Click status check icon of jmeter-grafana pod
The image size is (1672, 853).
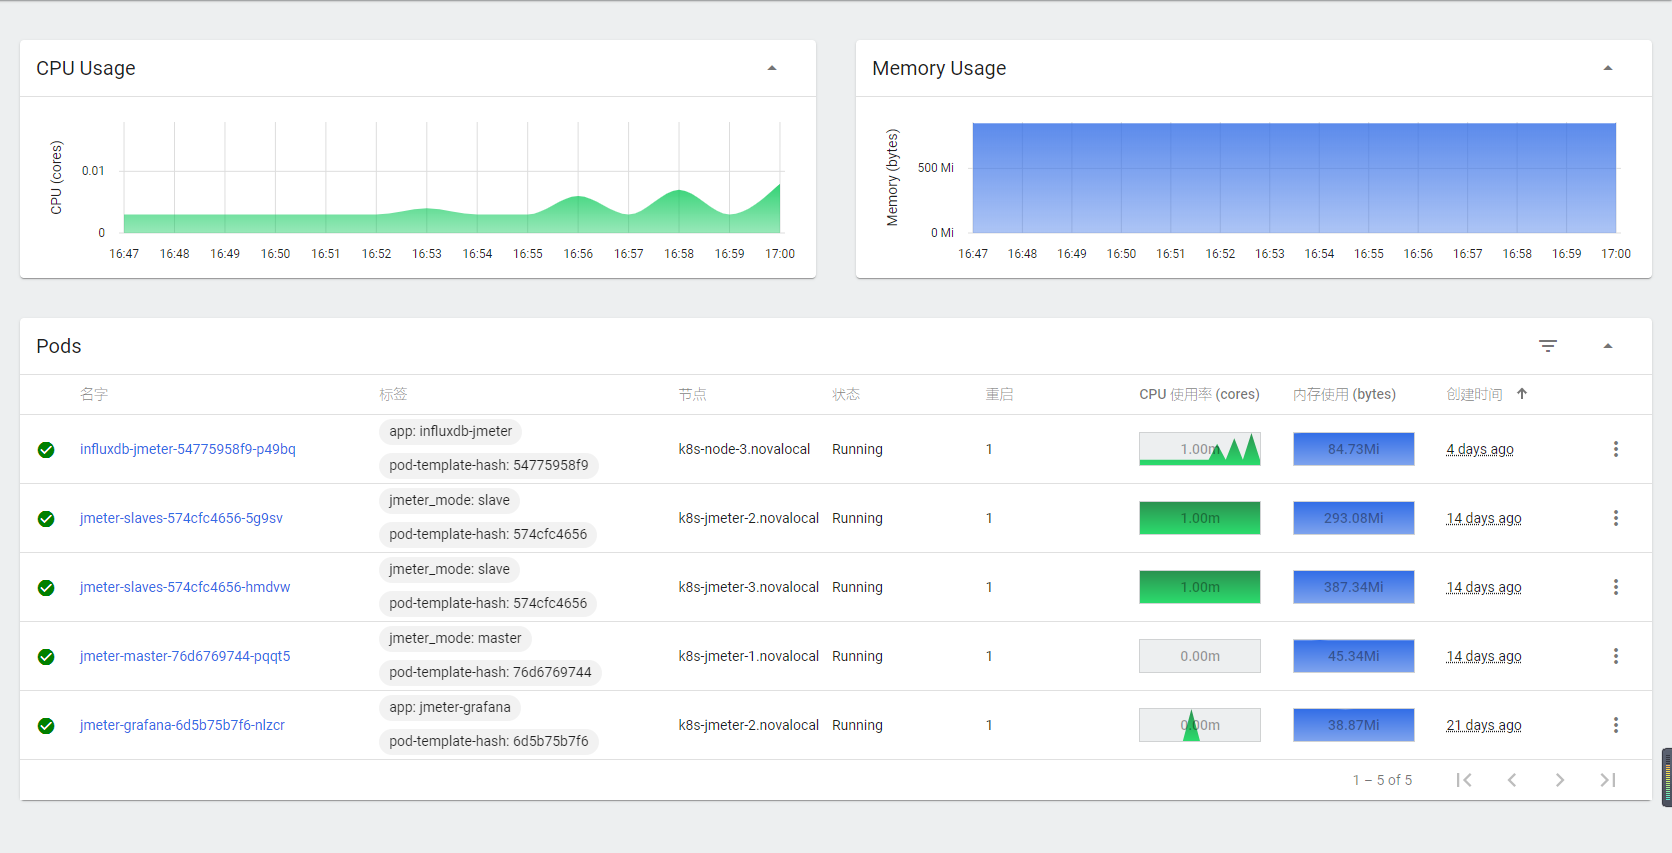(x=46, y=726)
